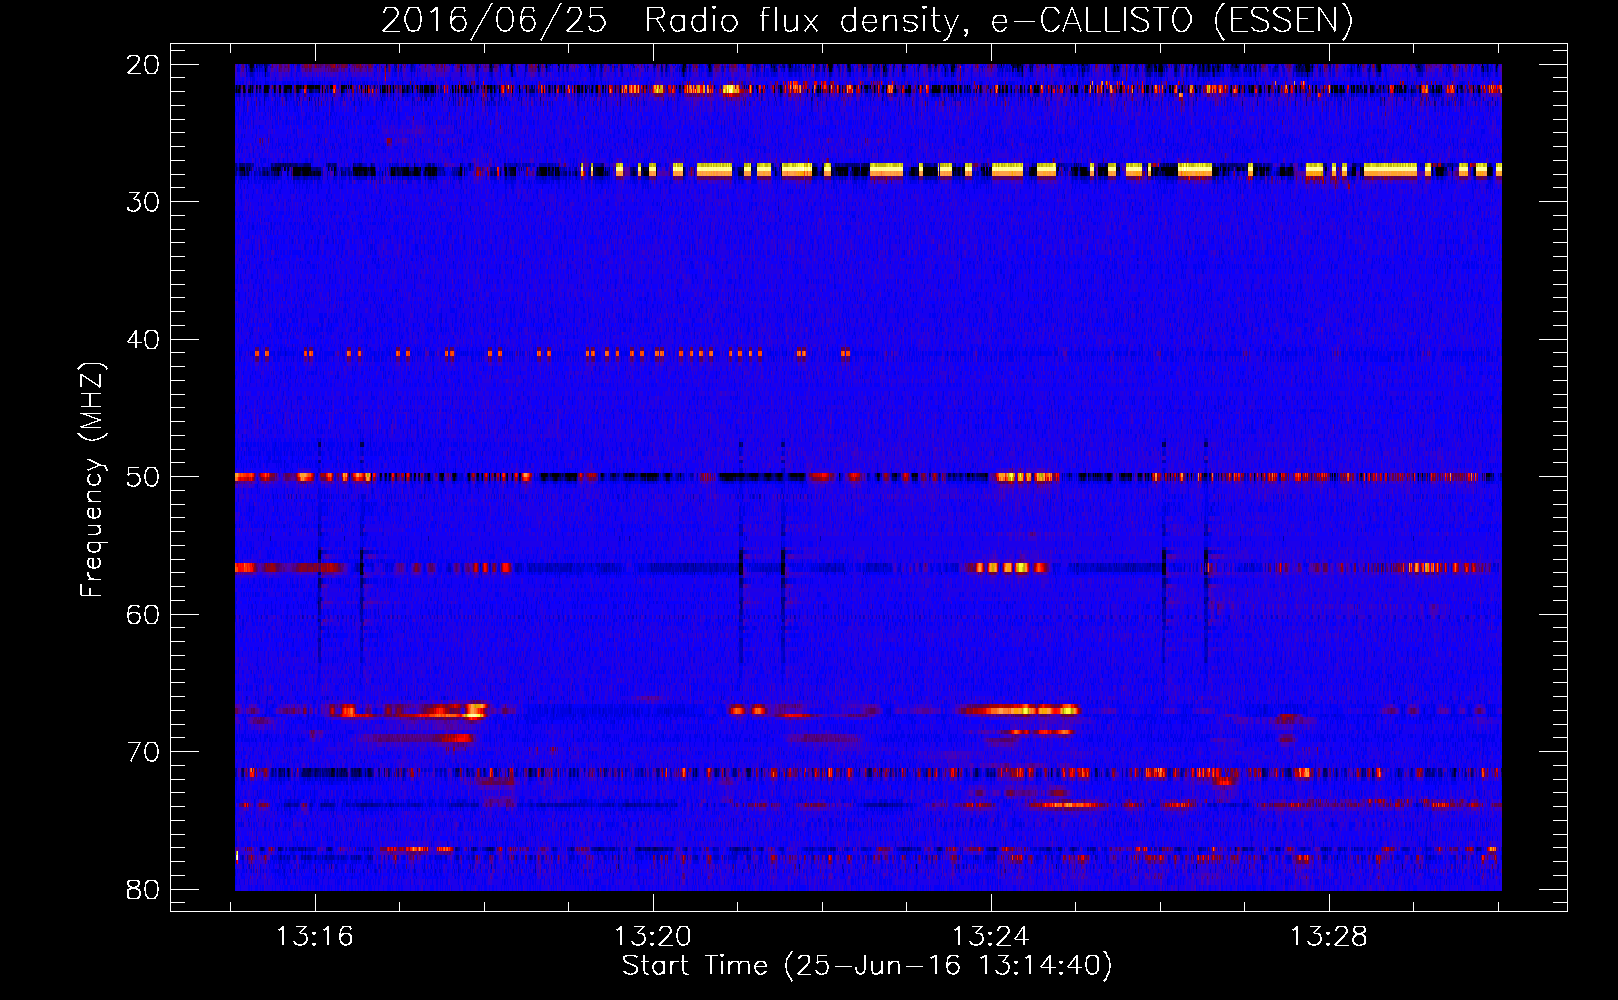The width and height of the screenshot is (1618, 1000).
Task: Click the 13:20 time tick label
Action: coord(653,937)
